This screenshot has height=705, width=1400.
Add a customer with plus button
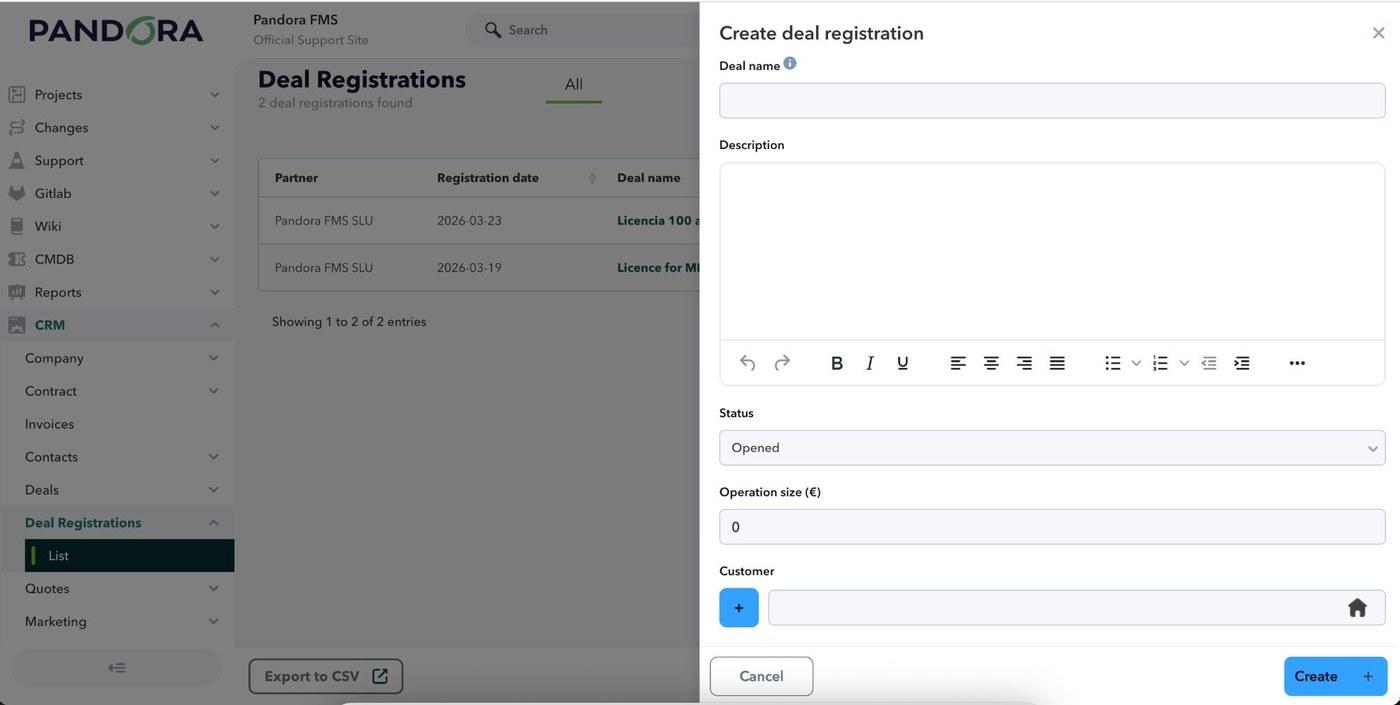pyautogui.click(x=739, y=608)
